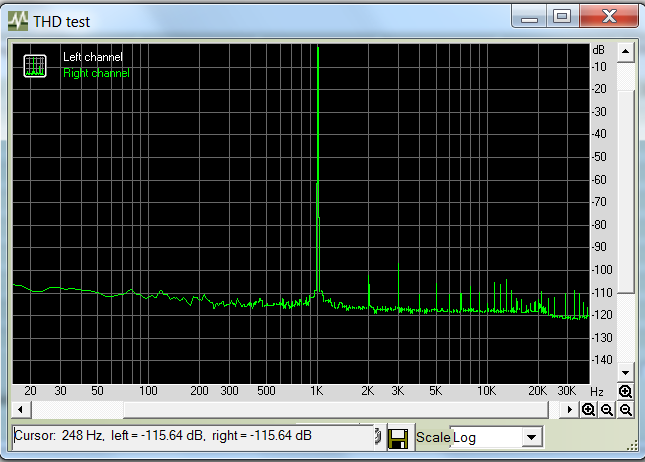Click the "dB" unit label atop the level axis

click(599, 50)
